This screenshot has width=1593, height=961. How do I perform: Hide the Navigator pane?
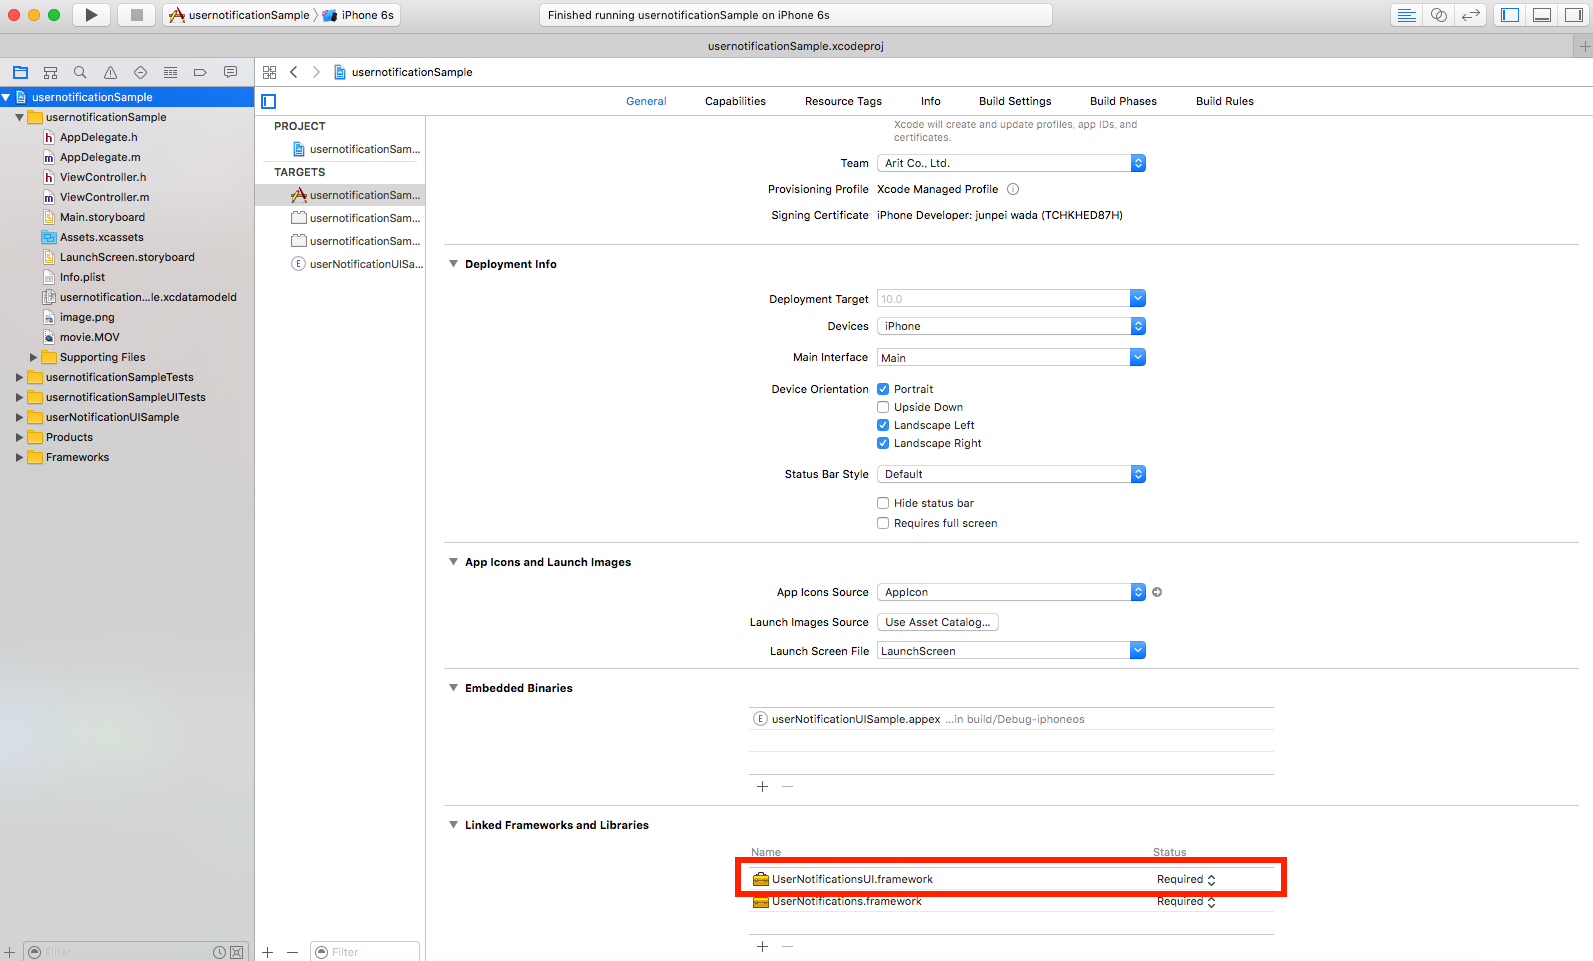(x=1510, y=15)
